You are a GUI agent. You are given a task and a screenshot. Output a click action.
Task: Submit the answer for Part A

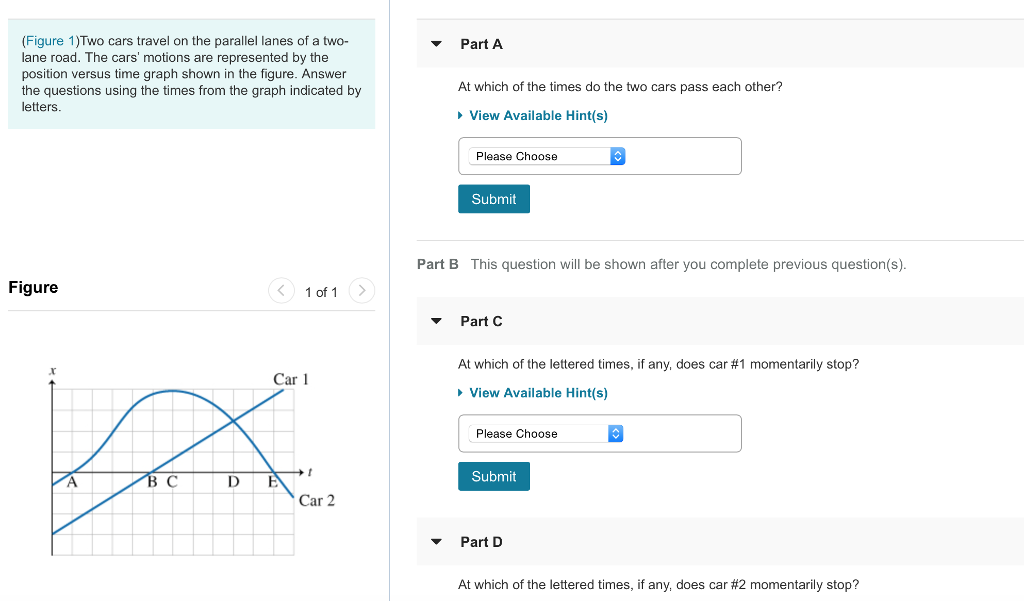coord(493,198)
